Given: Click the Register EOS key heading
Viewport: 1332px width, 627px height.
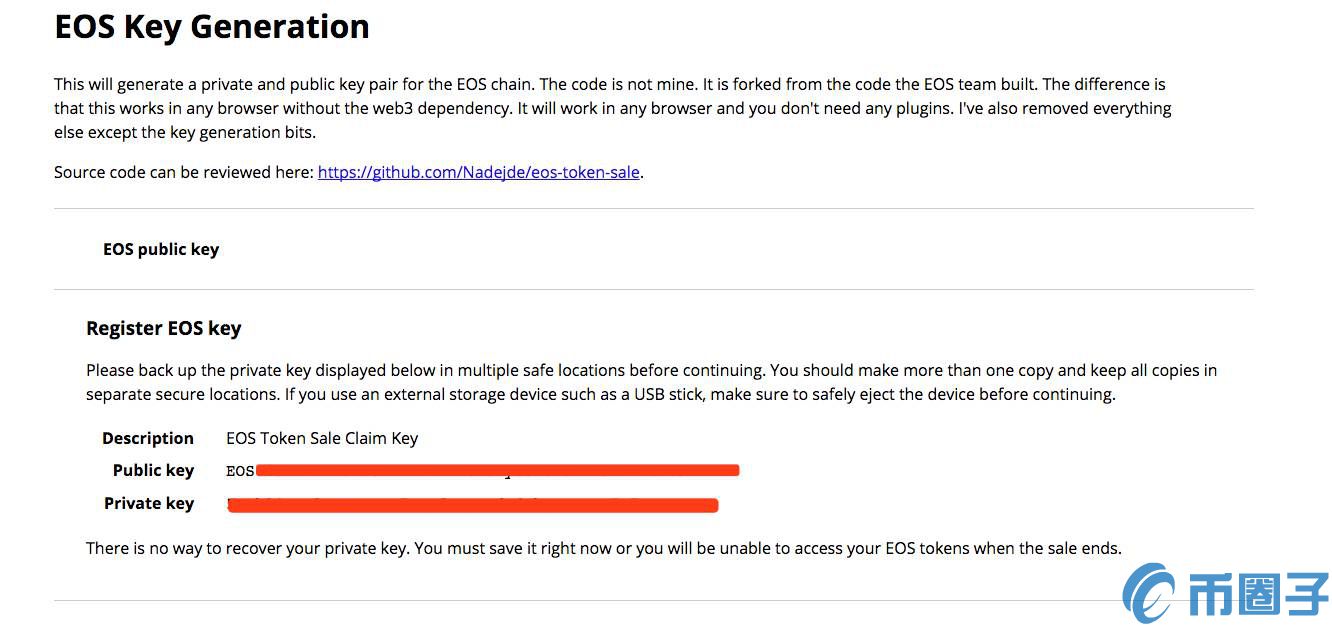Looking at the screenshot, I should tap(164, 328).
